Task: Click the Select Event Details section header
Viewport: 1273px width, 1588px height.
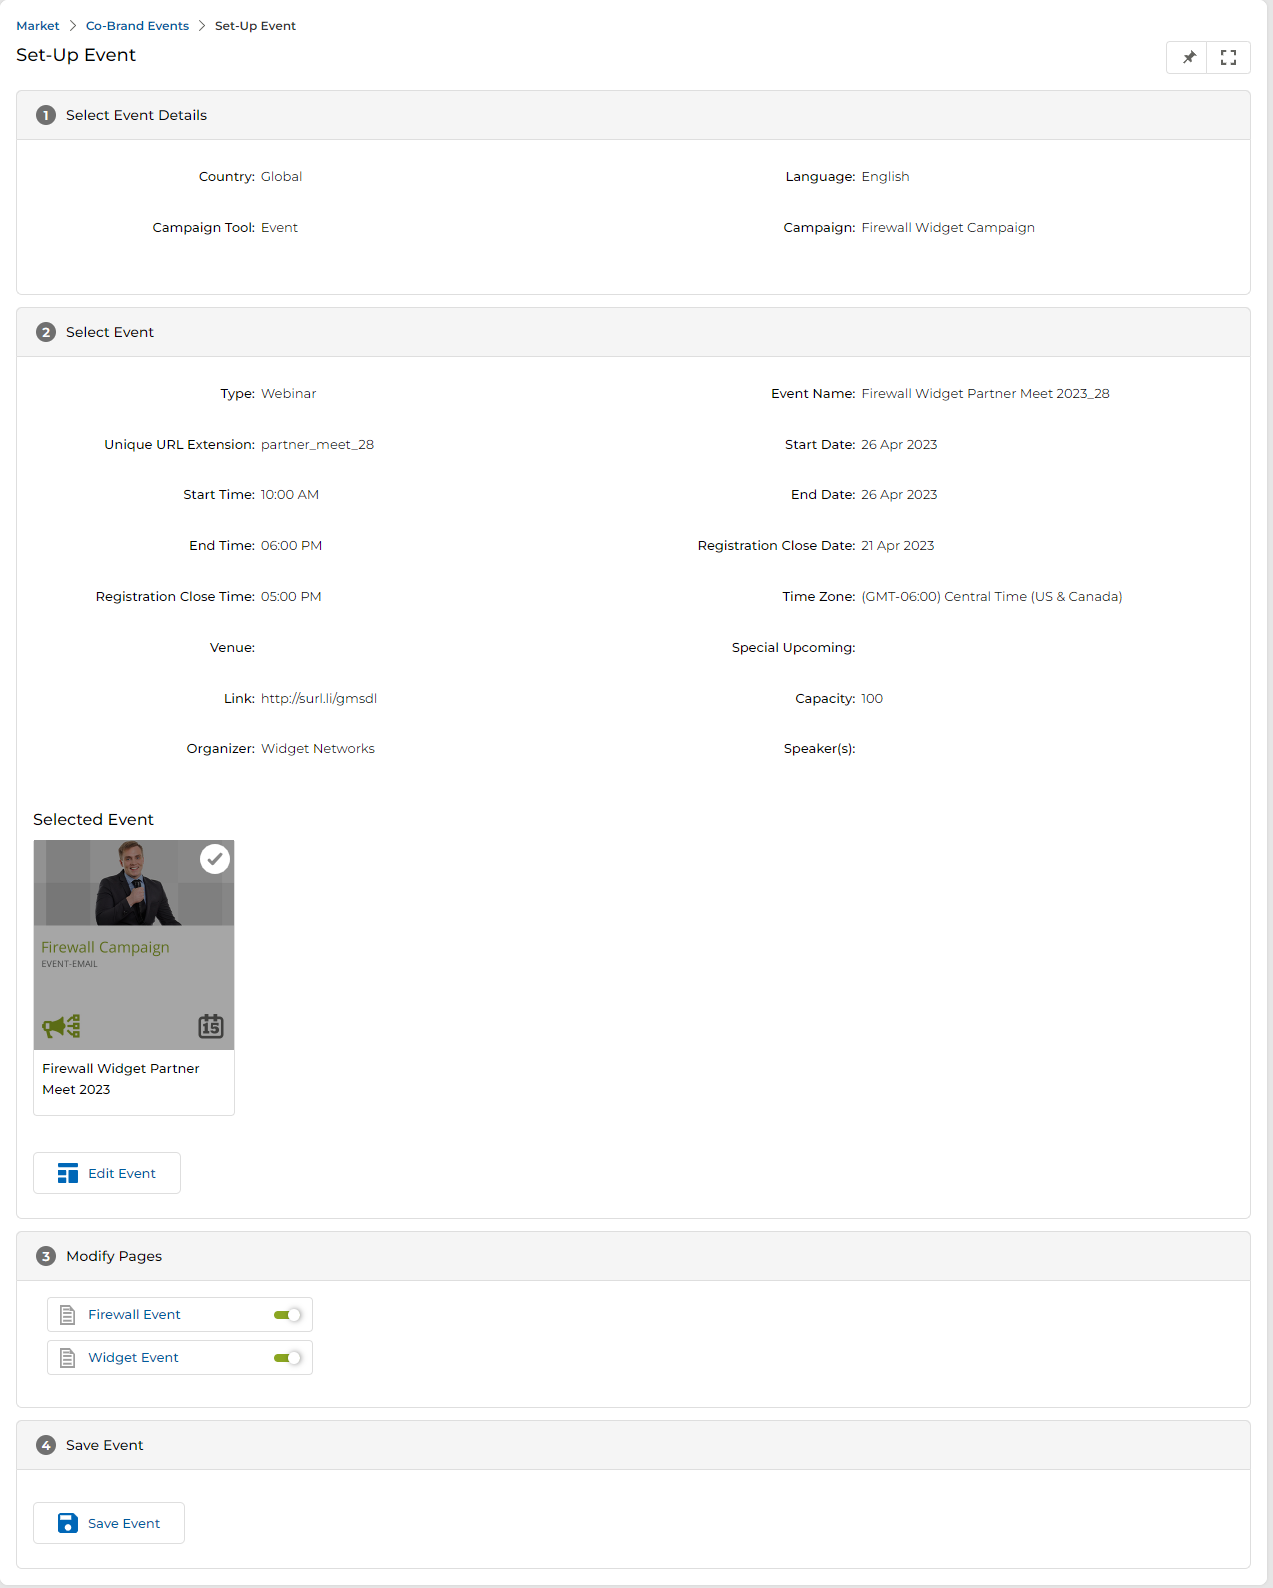Action: 633,115
